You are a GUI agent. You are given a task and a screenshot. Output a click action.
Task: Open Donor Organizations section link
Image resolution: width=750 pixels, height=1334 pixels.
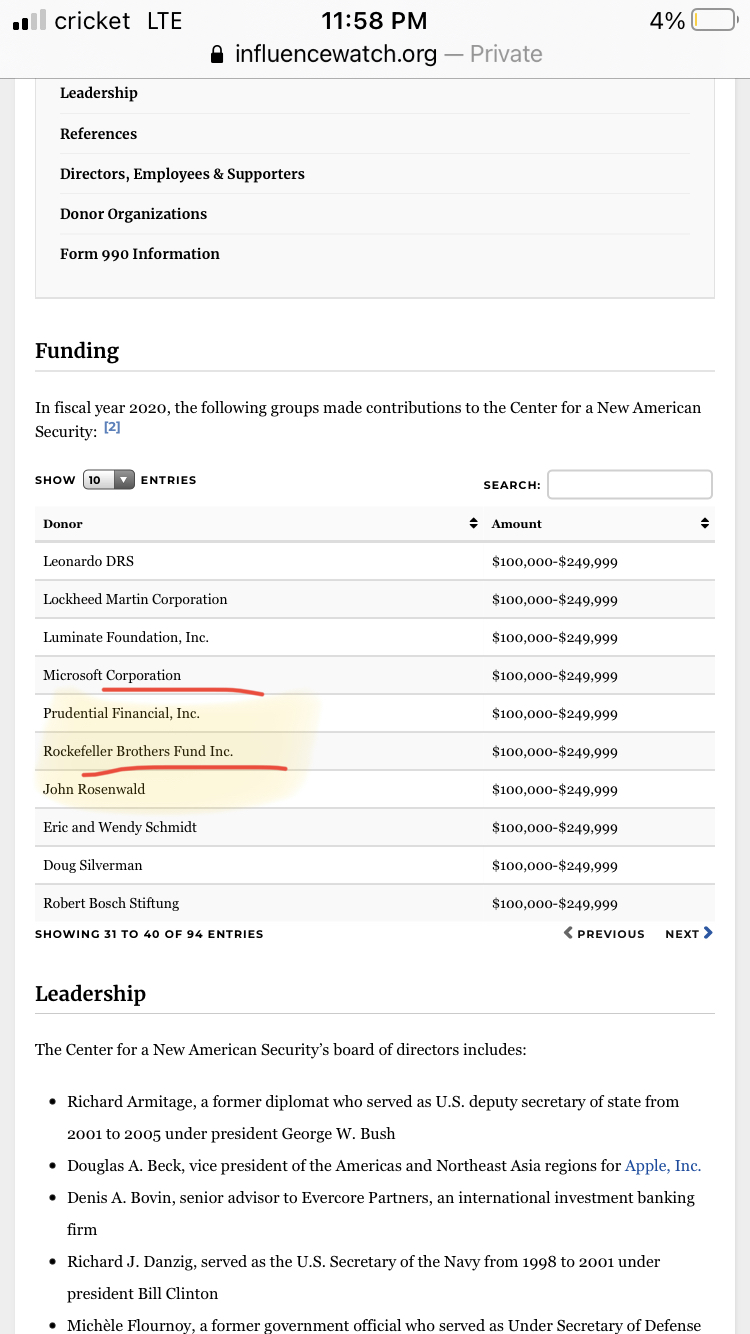coord(133,214)
